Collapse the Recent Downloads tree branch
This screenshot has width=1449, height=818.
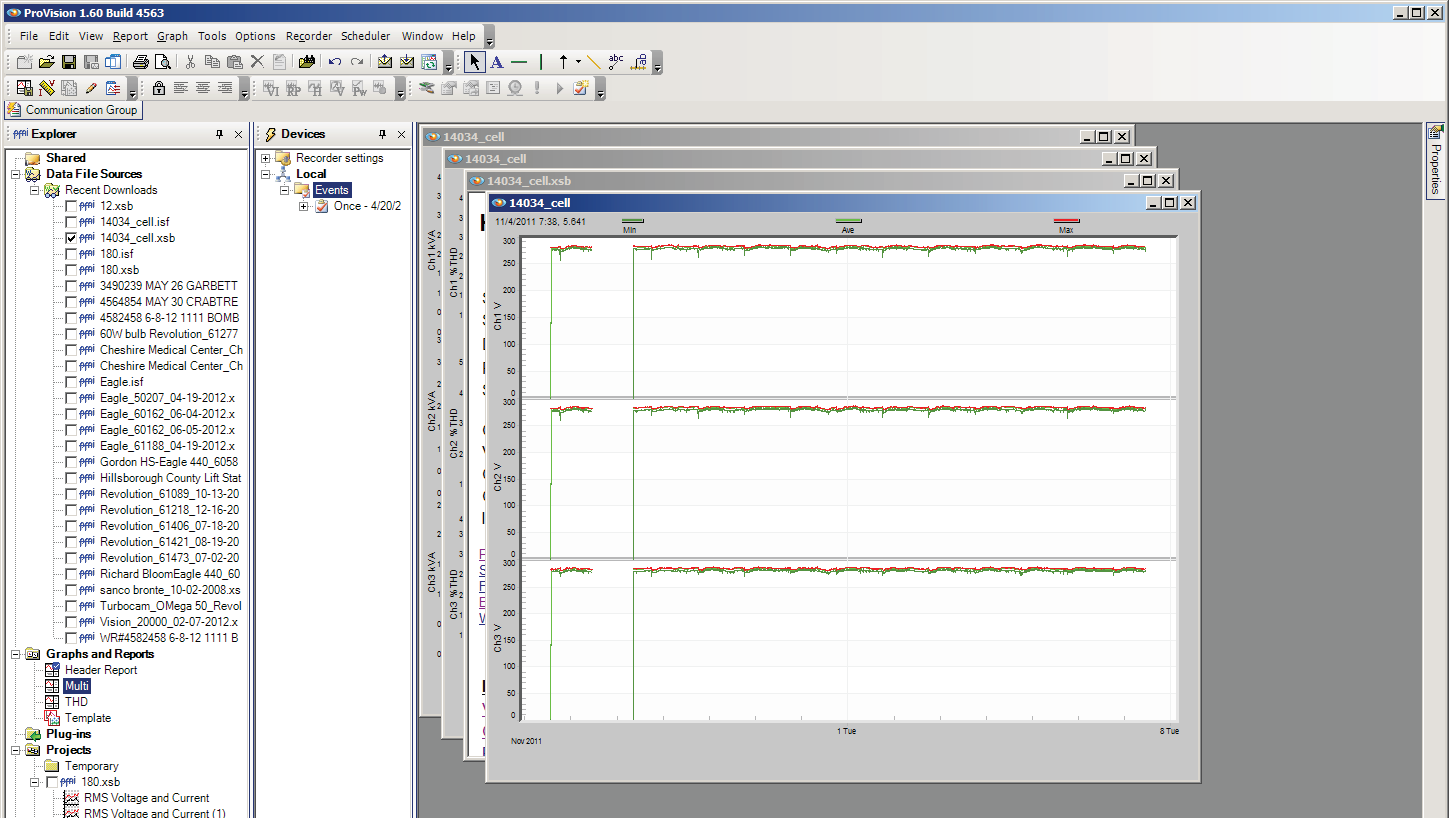(x=34, y=190)
